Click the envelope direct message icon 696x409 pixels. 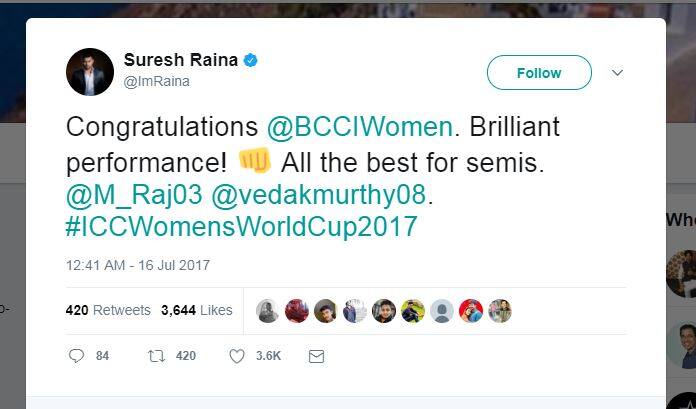click(316, 356)
